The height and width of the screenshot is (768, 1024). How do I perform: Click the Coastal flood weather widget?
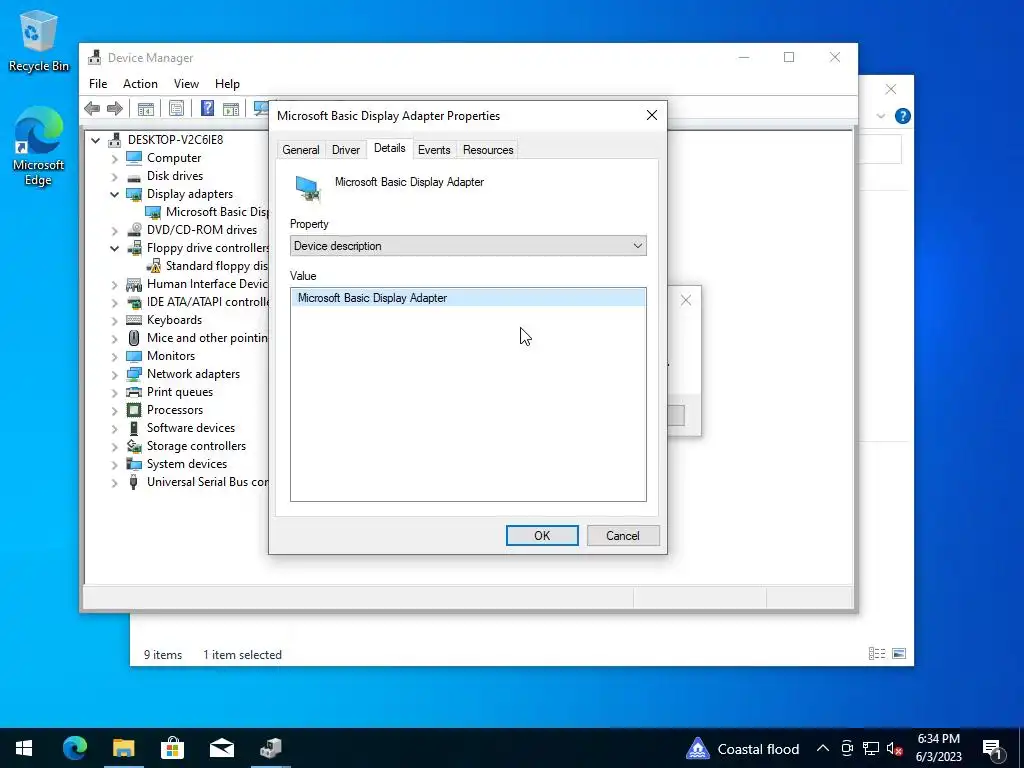743,748
